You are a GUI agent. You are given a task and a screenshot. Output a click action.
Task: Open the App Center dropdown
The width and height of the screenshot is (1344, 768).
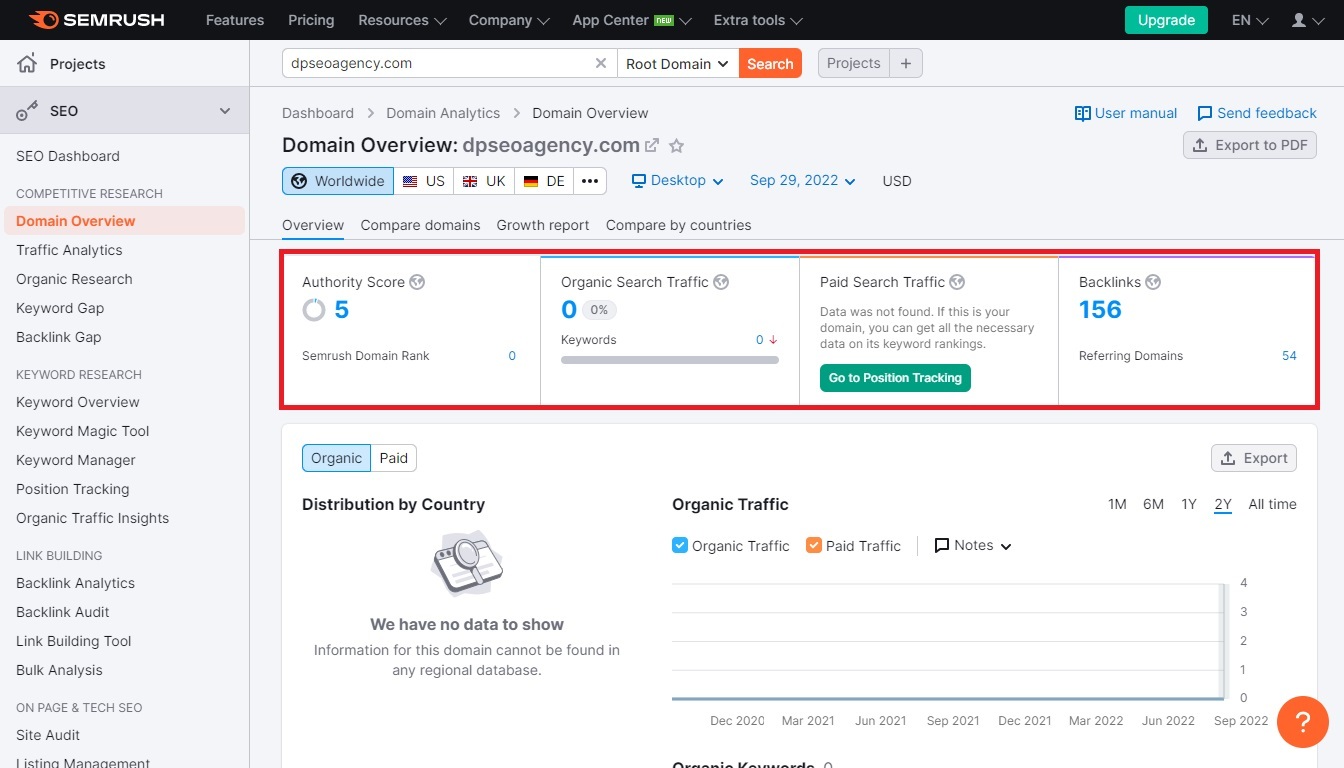pos(633,20)
